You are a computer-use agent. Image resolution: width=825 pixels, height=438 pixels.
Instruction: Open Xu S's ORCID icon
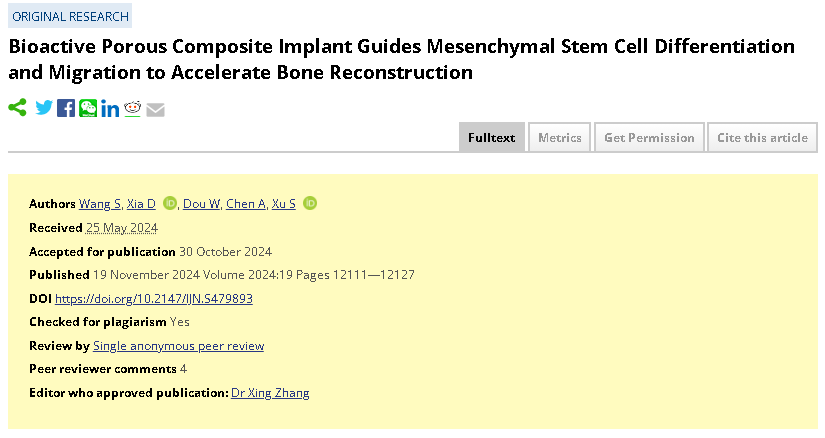[310, 203]
